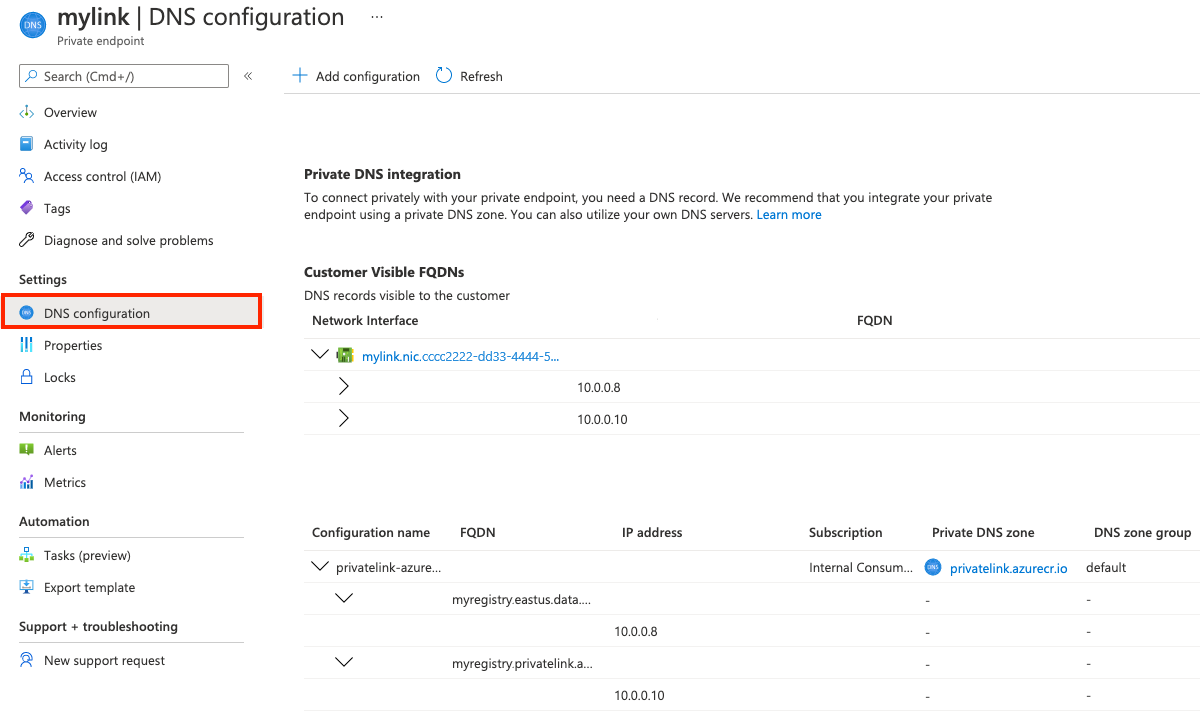Open the Overview page icon
1200x717 pixels.
(x=27, y=112)
